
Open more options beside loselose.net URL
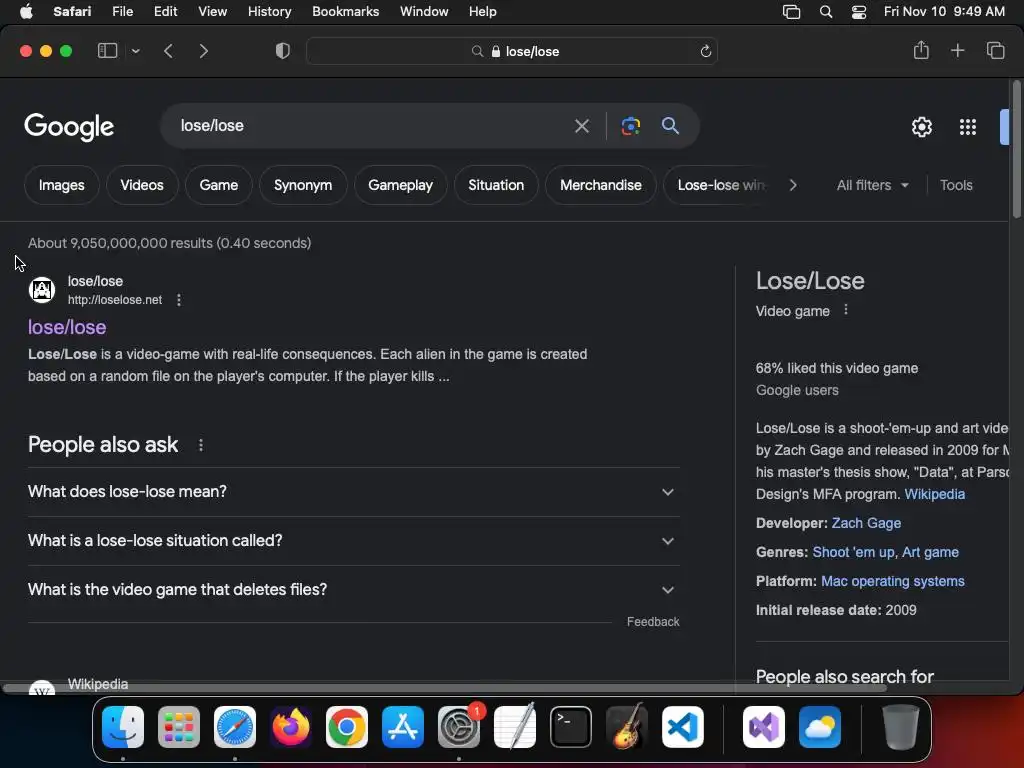click(179, 300)
